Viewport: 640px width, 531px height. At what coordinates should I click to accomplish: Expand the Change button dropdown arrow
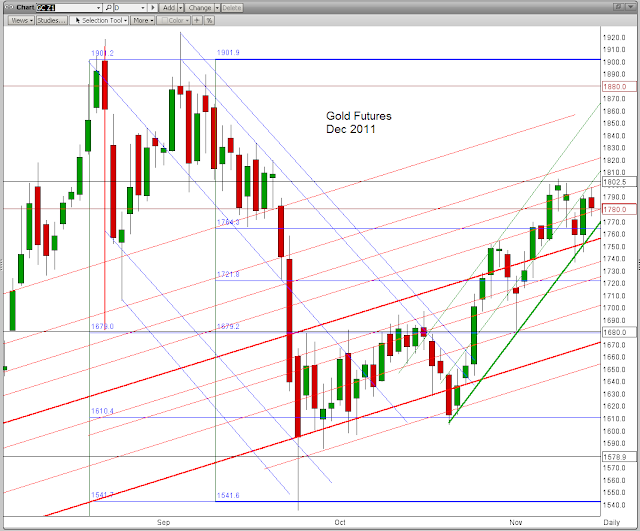coord(217,8)
